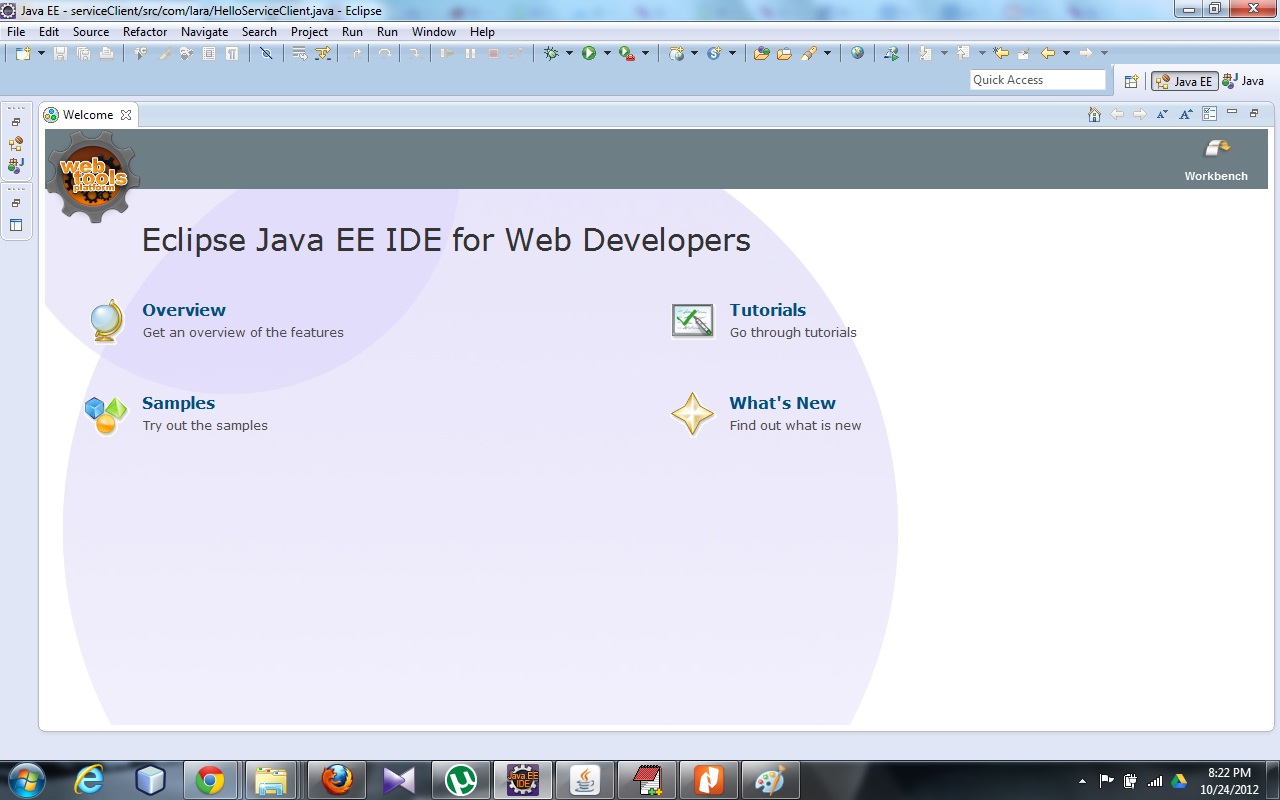Click the Web Tools Platform logo
Image resolution: width=1280 pixels, height=800 pixels.
click(x=93, y=176)
